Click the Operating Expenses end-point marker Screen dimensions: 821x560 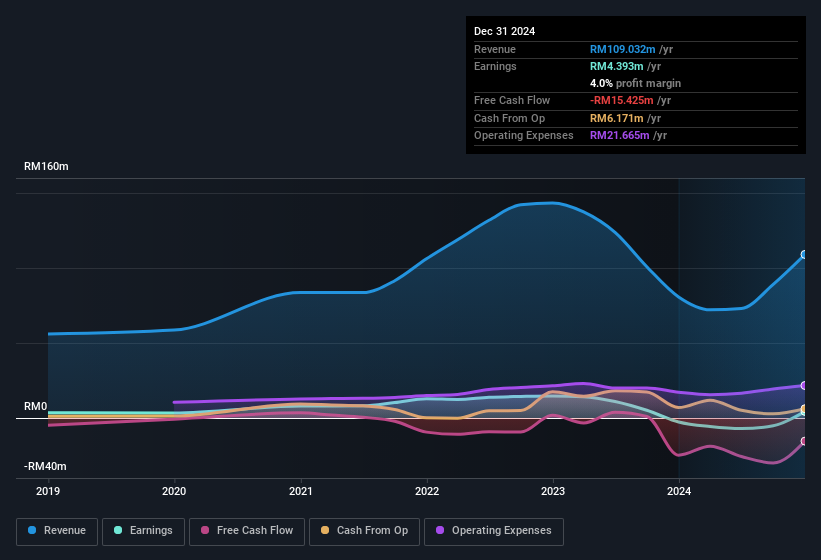click(804, 386)
